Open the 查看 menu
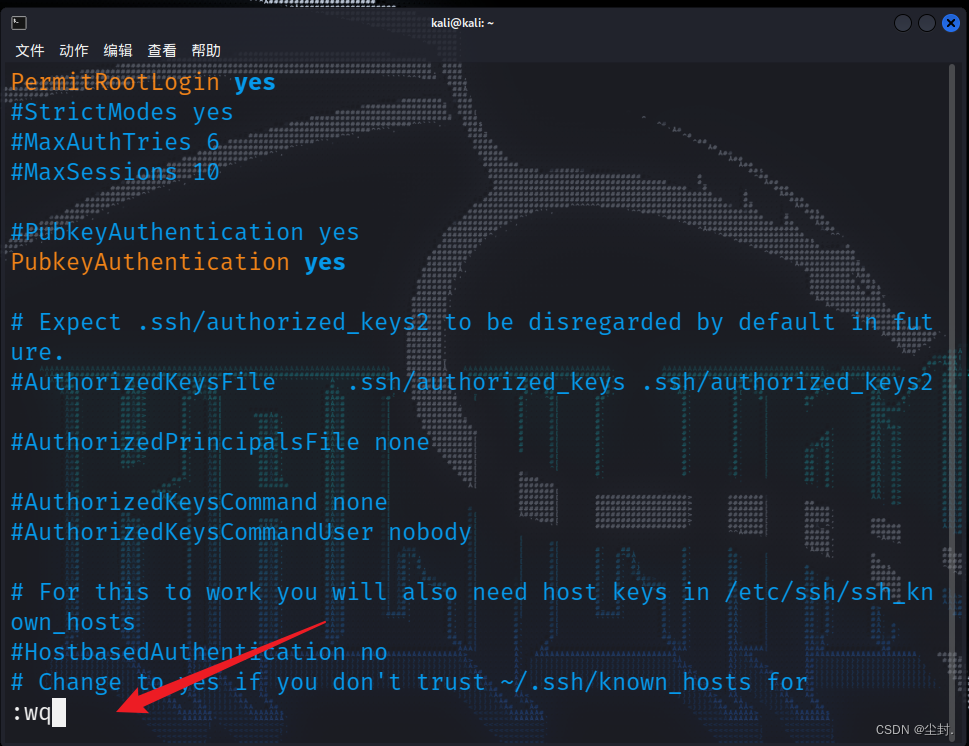969x746 pixels. tap(161, 50)
